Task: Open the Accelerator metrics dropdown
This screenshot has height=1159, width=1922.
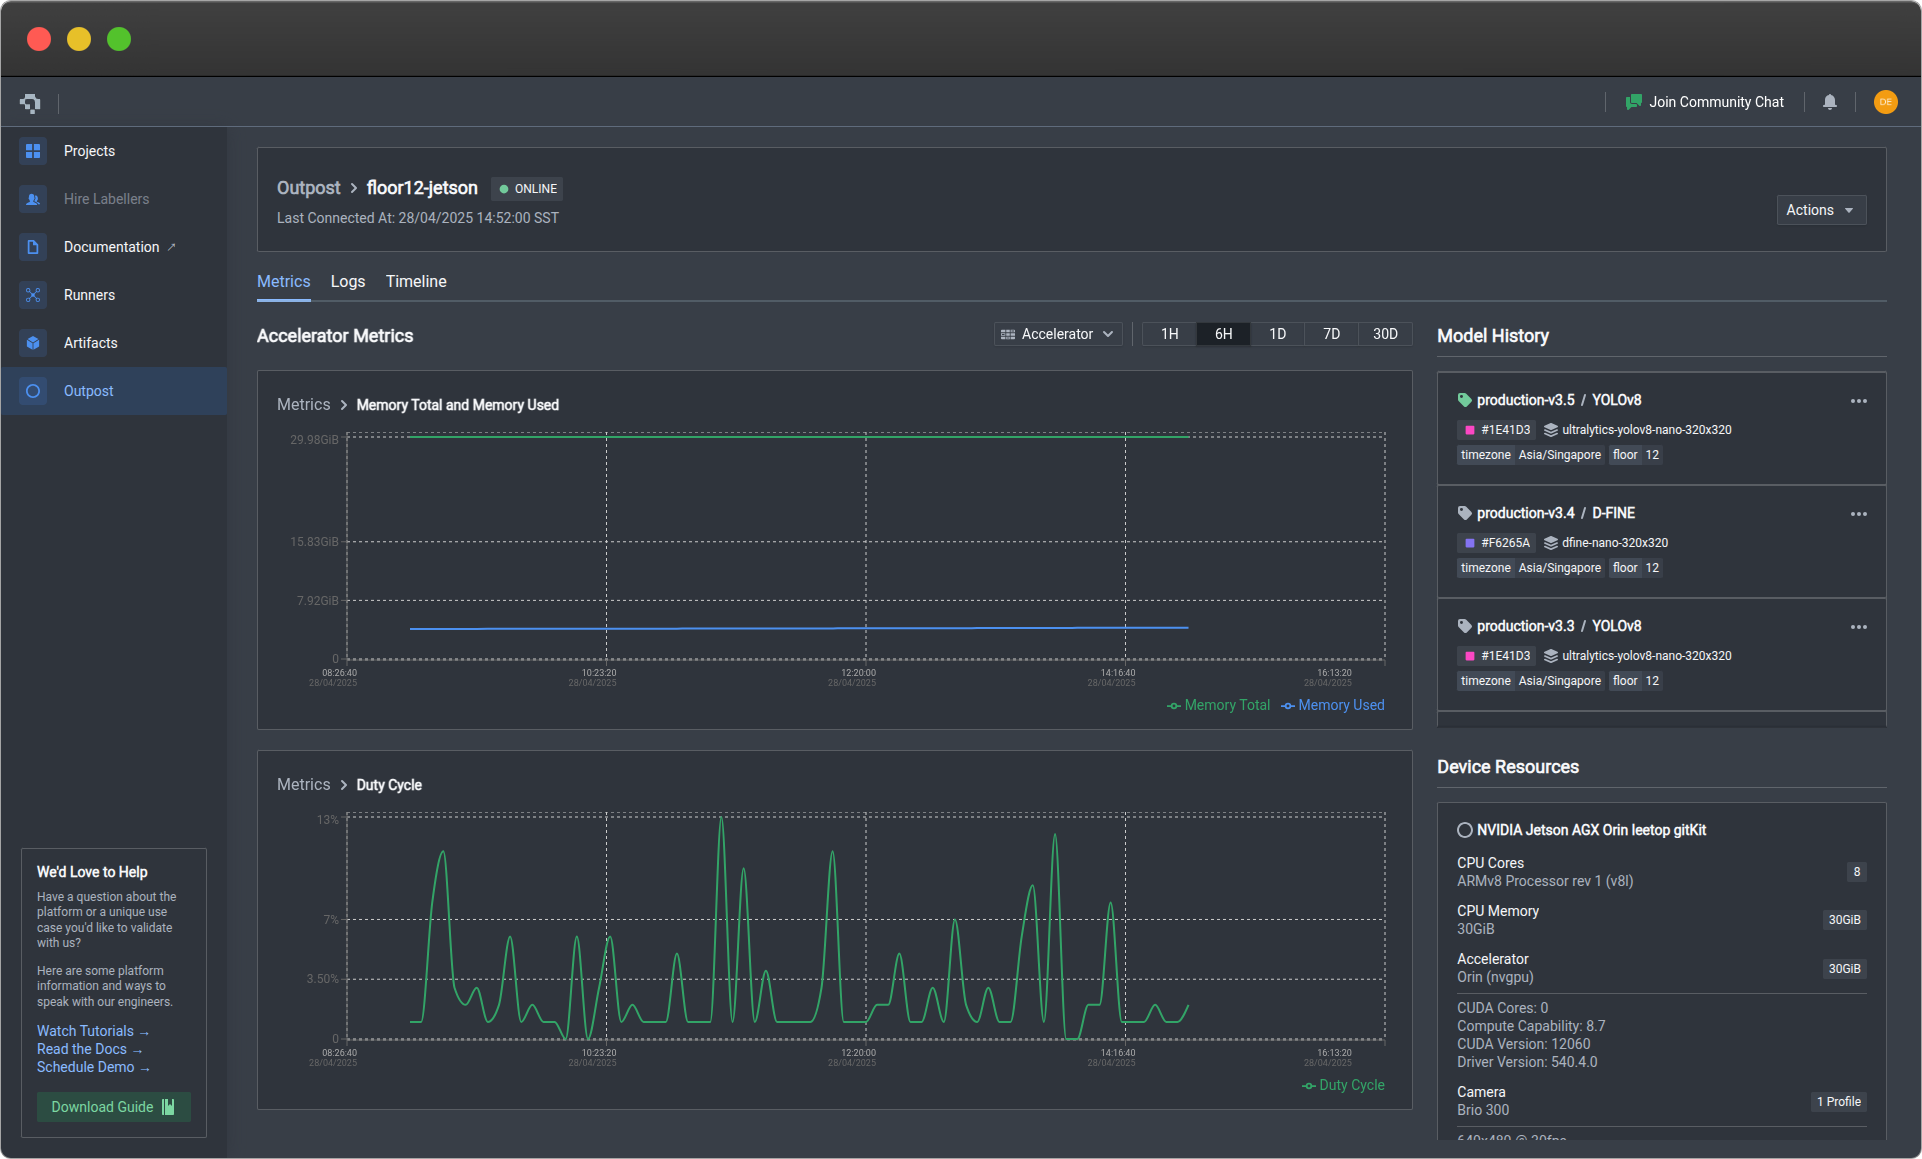Action: click(x=1057, y=334)
